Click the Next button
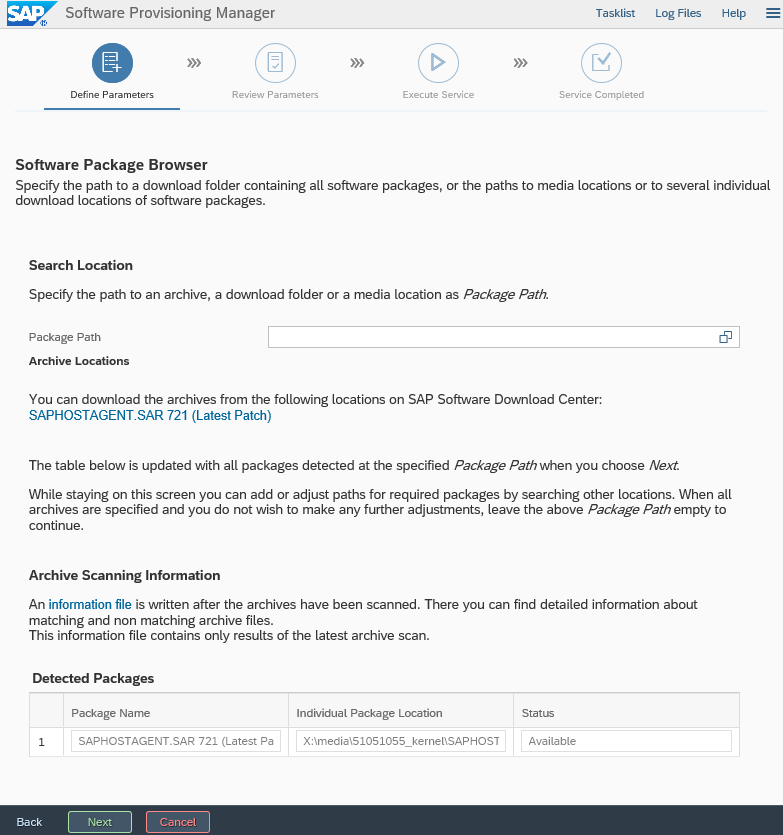 pos(100,822)
